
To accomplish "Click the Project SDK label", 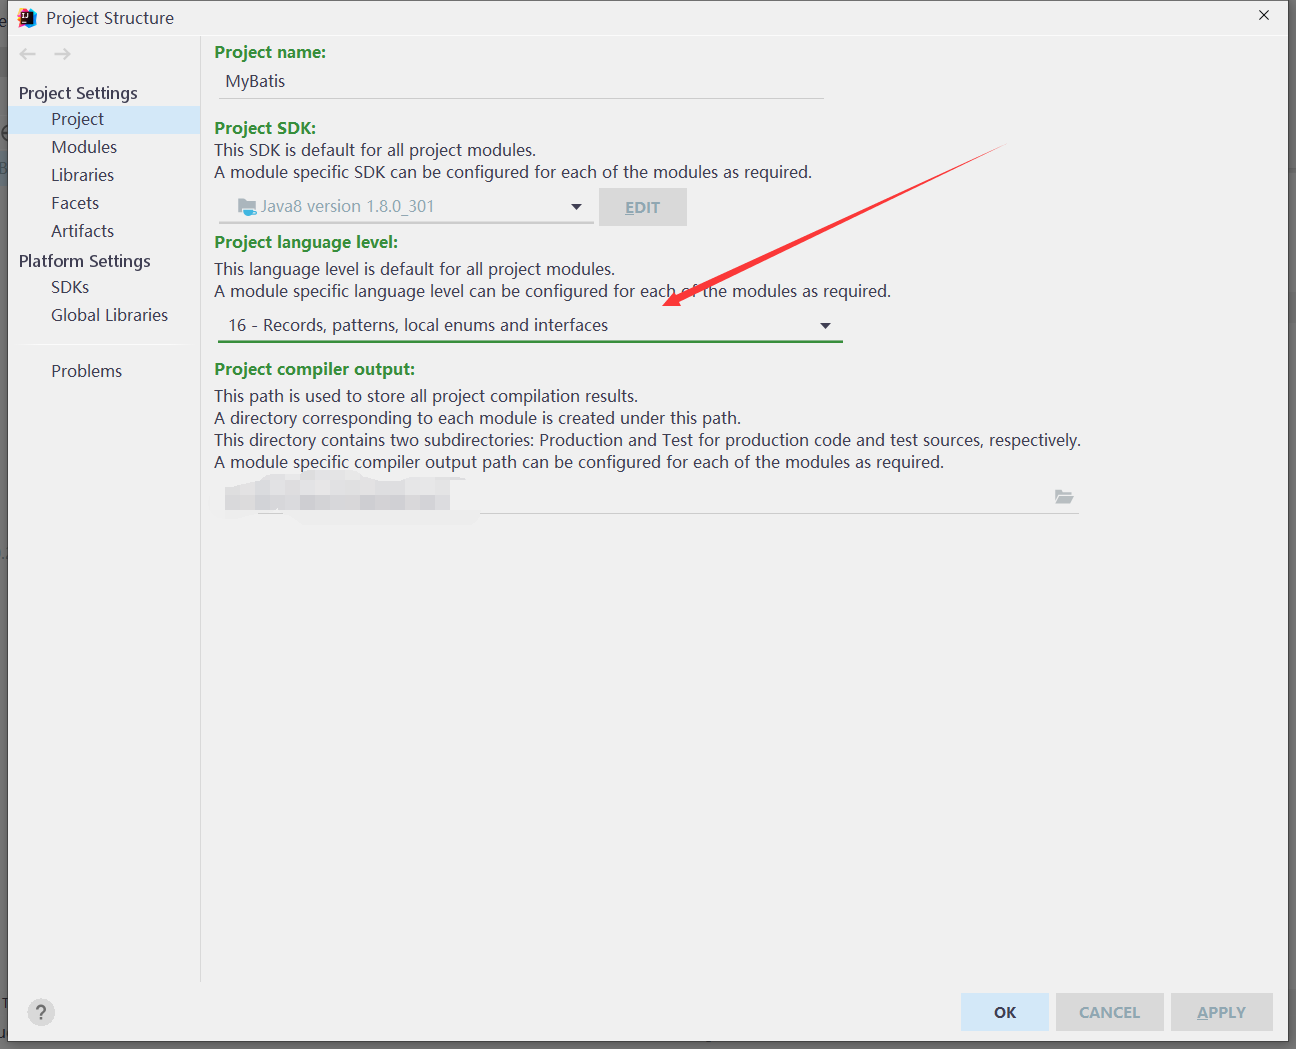I will 265,128.
